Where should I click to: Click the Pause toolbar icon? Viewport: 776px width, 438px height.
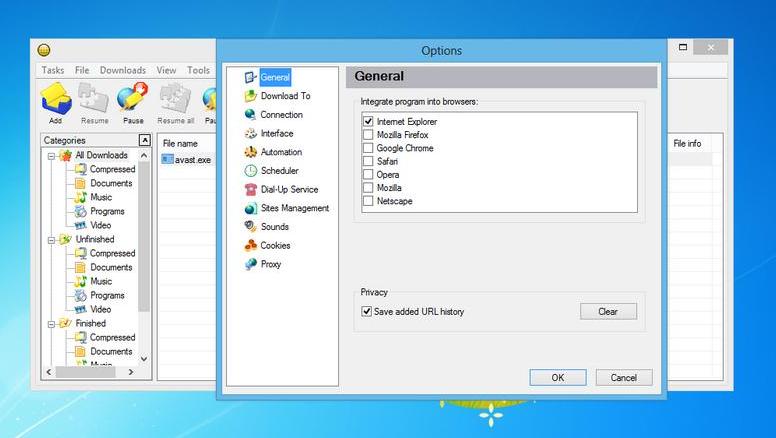(133, 97)
